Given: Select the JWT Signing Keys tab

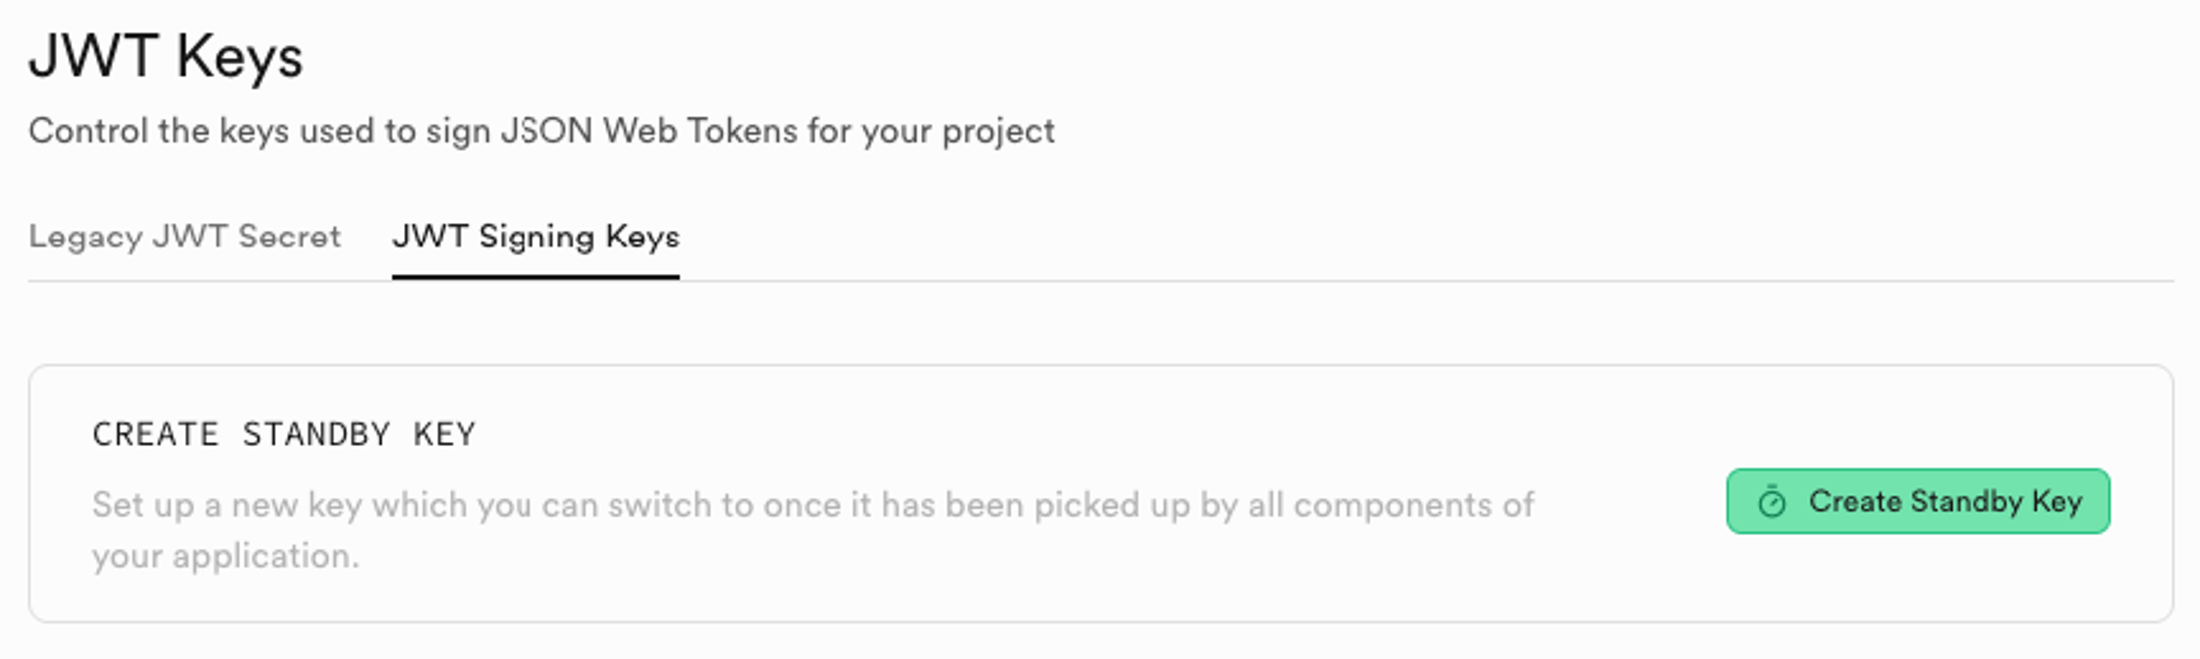Looking at the screenshot, I should [536, 237].
